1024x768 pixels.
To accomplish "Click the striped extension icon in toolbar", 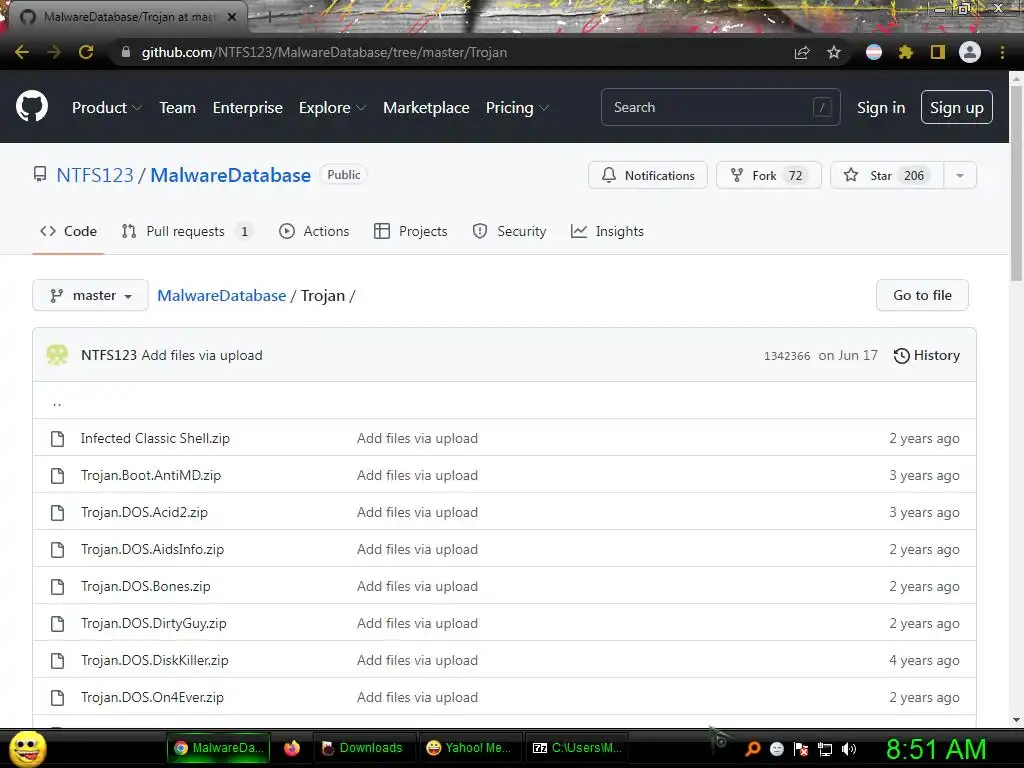I will pos(874,52).
